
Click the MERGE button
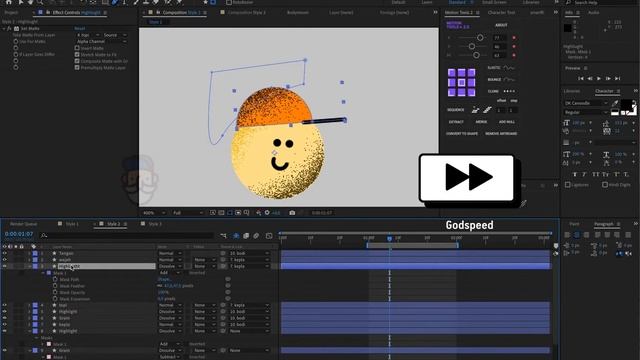tap(481, 122)
